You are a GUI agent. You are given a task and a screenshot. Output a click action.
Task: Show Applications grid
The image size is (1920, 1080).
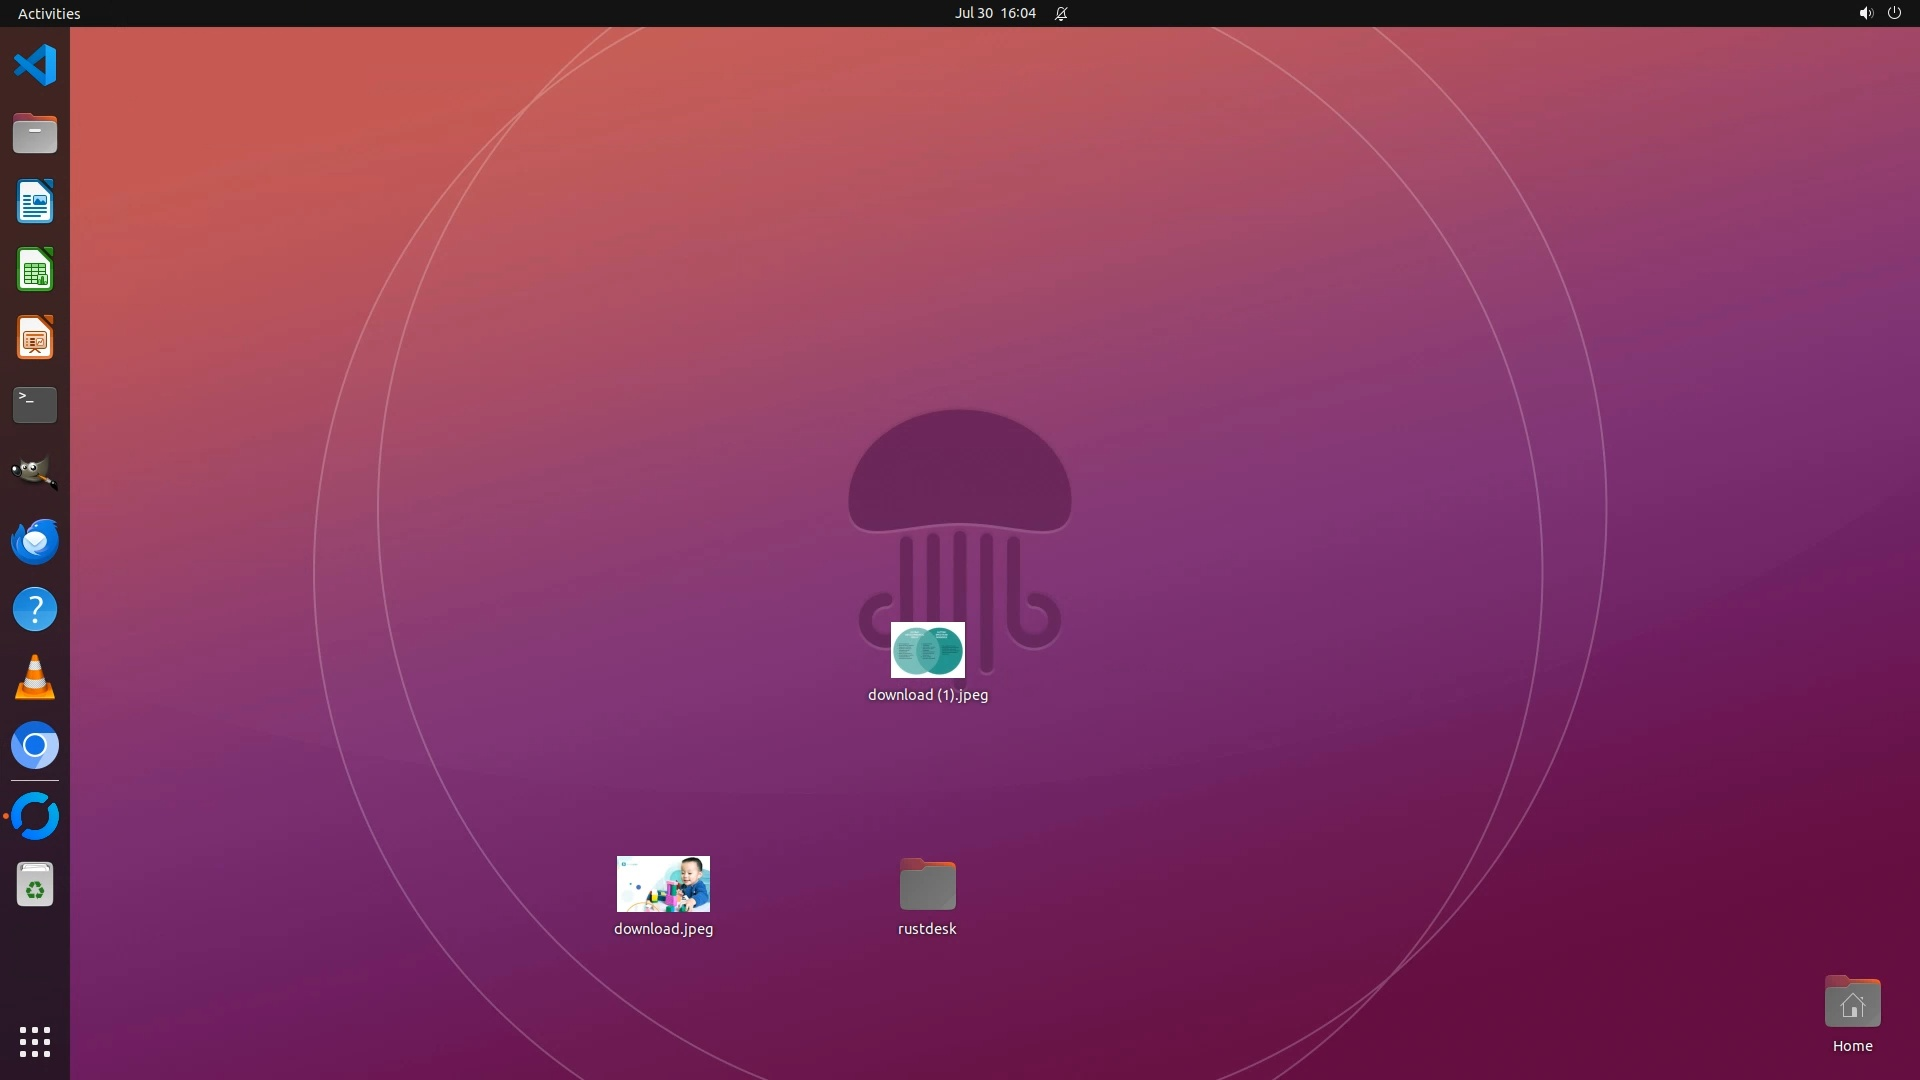35,1041
